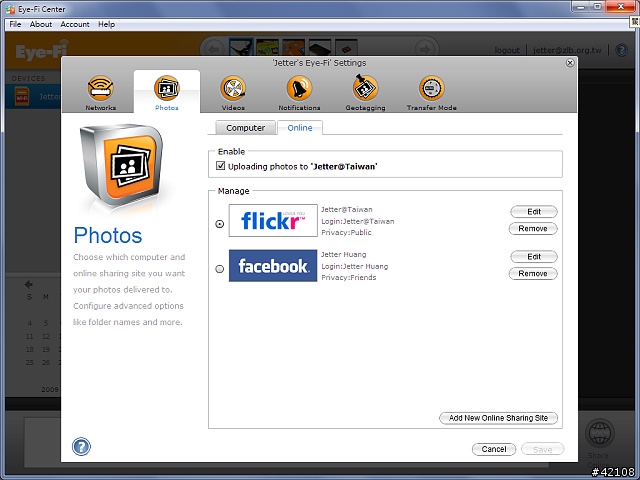
Task: Click the large Photos cube icon
Action: pyautogui.click(x=121, y=165)
